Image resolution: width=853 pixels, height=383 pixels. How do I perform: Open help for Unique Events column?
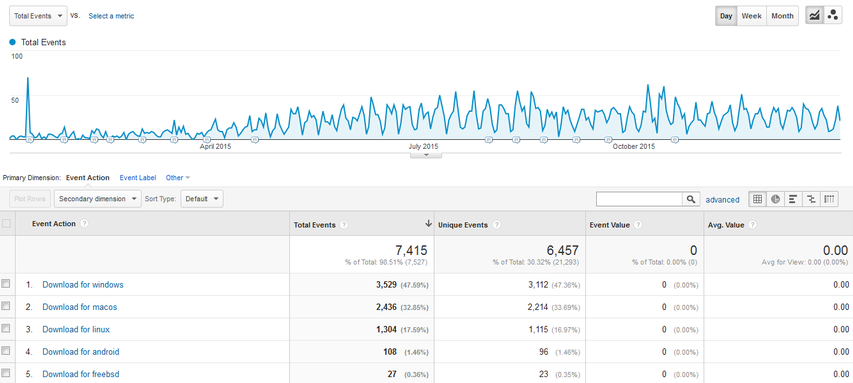[x=497, y=225]
